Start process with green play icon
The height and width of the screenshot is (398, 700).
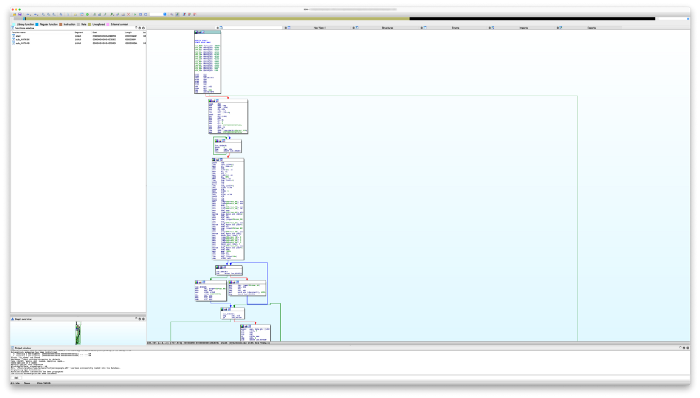point(135,14)
